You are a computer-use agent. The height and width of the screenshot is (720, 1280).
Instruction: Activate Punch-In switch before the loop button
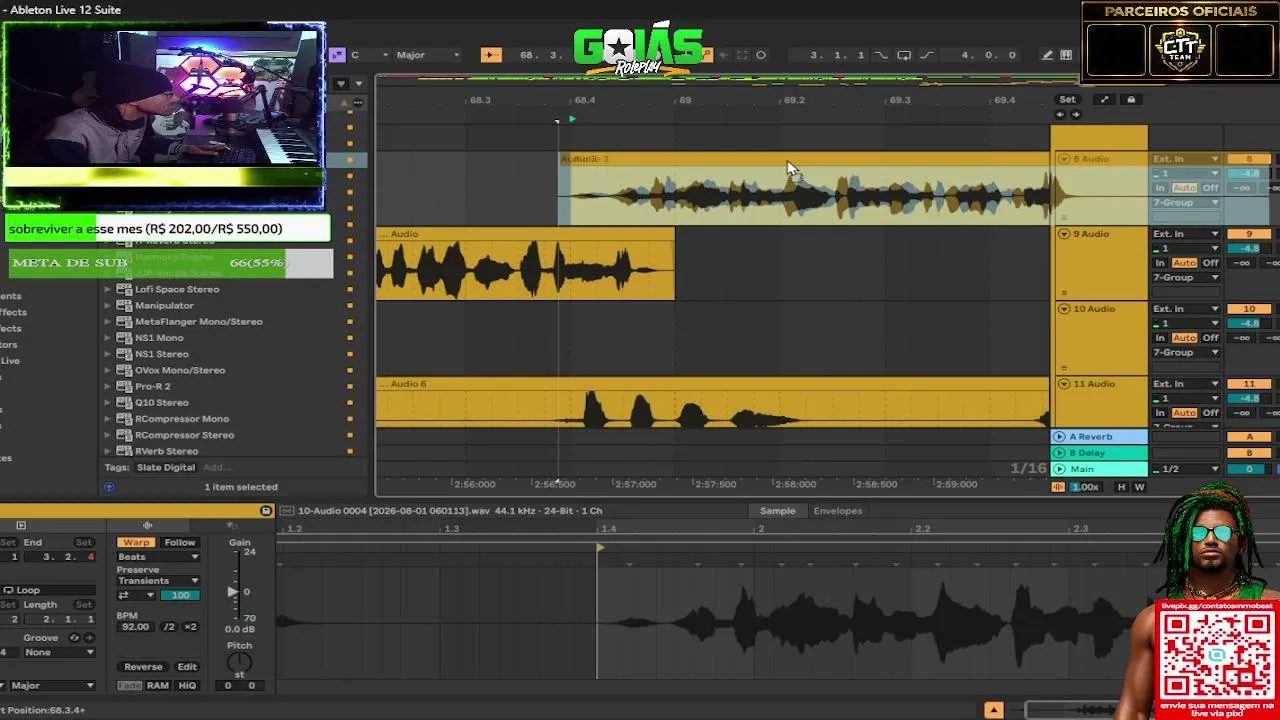coord(881,55)
